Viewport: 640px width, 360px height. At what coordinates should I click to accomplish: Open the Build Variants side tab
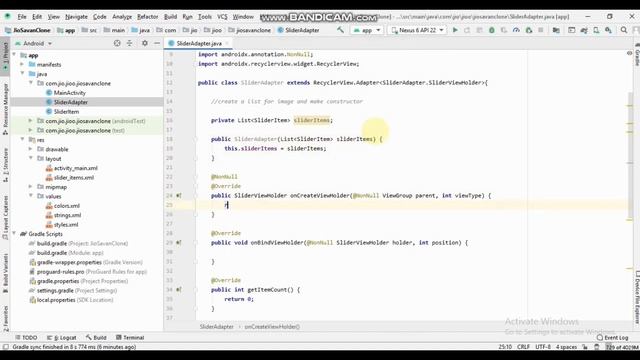pyautogui.click(x=5, y=272)
